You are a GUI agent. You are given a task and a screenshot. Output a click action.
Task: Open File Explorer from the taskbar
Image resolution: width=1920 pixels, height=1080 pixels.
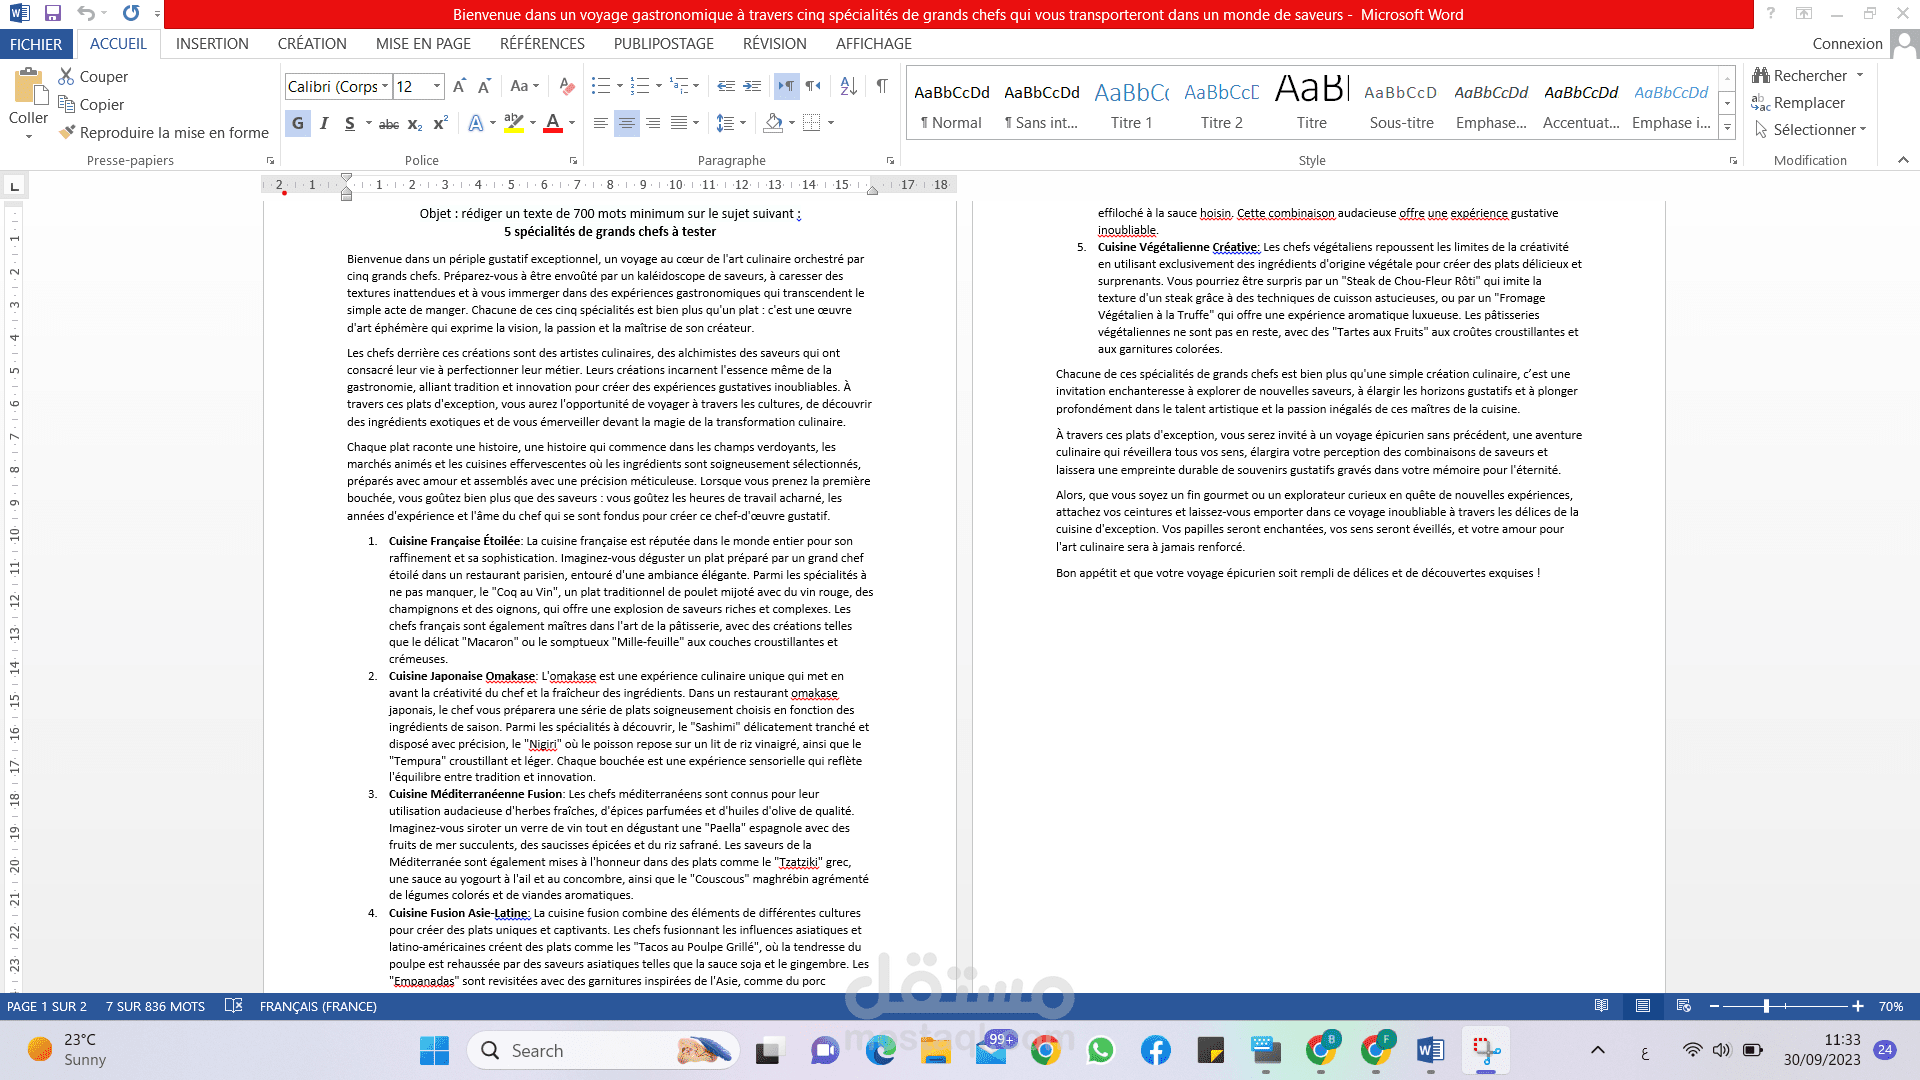click(x=936, y=1051)
